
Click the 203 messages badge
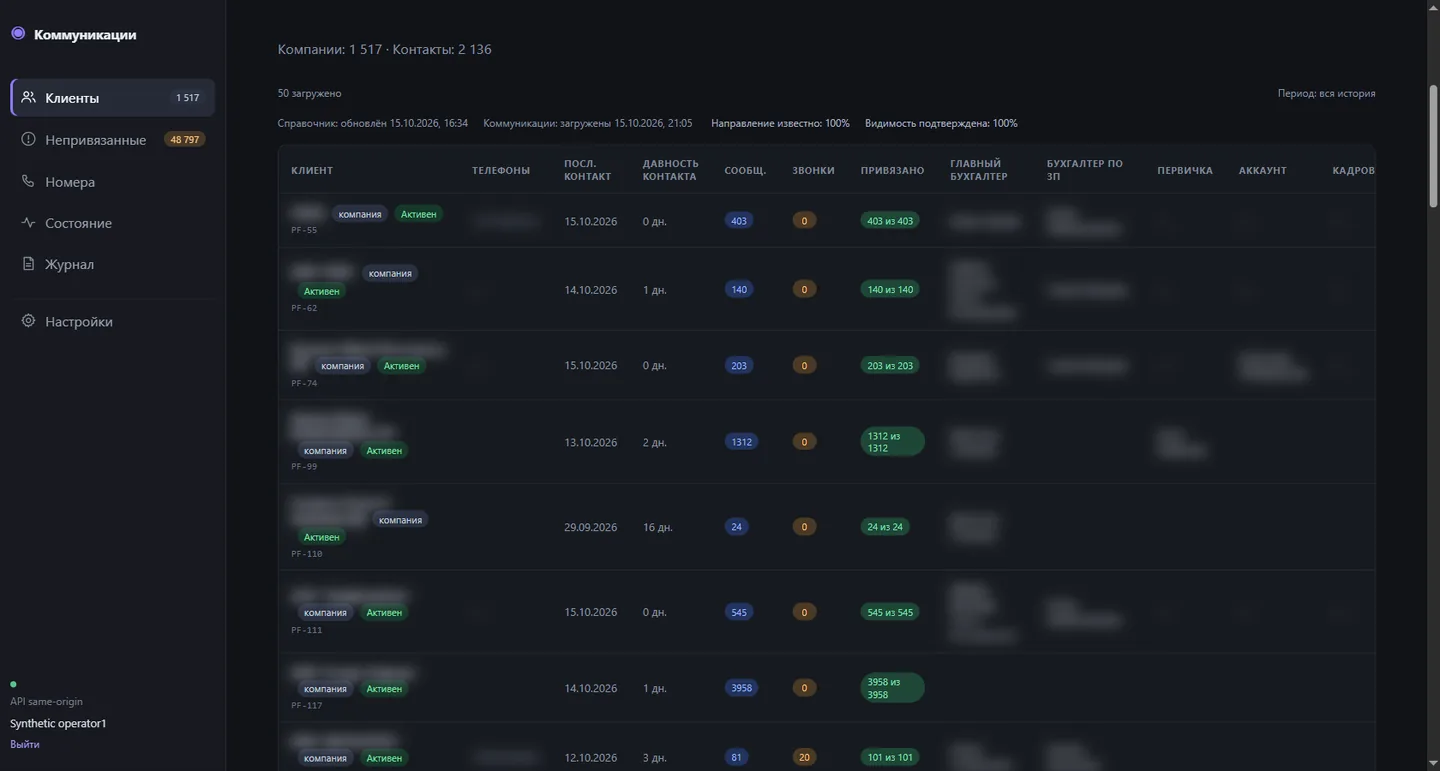(739, 365)
